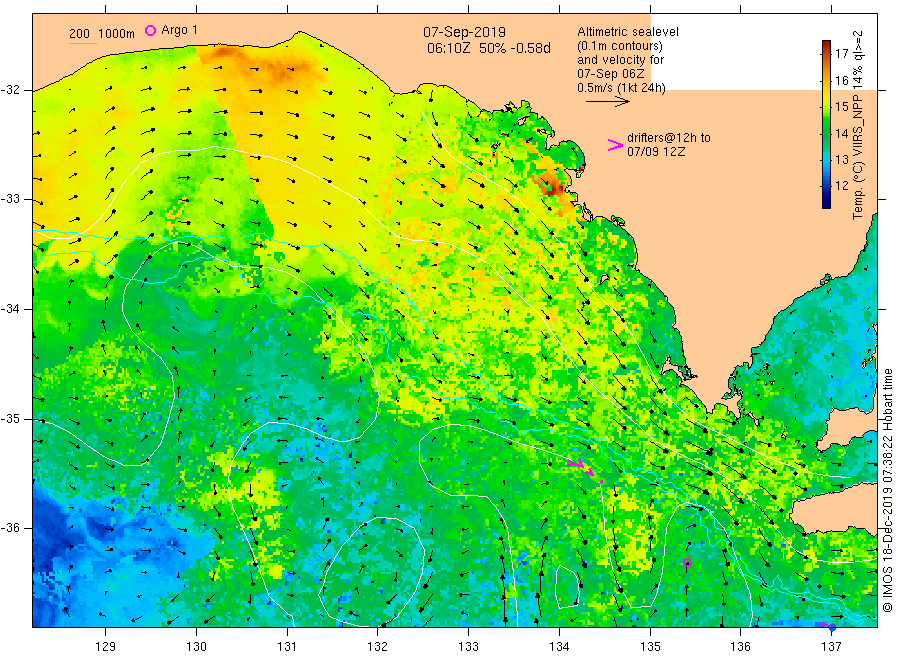The width and height of the screenshot is (900, 660).
Task: Click the magenta Argo float marker near 135.4E
Action: click(687, 562)
